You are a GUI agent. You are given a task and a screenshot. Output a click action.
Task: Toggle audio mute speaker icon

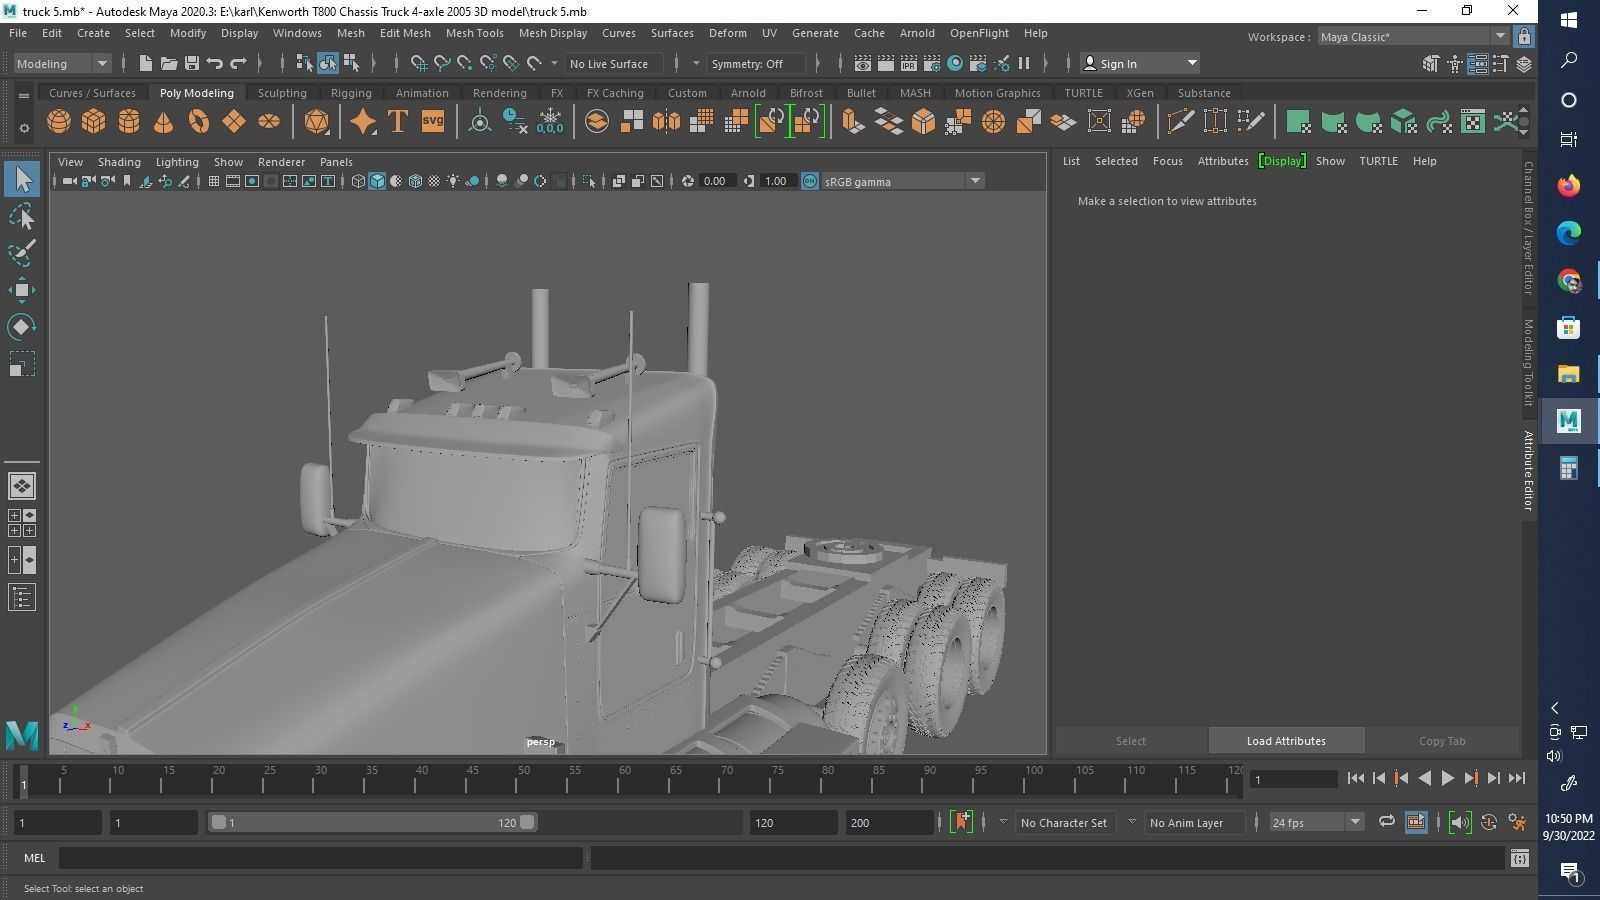[x=1459, y=822]
